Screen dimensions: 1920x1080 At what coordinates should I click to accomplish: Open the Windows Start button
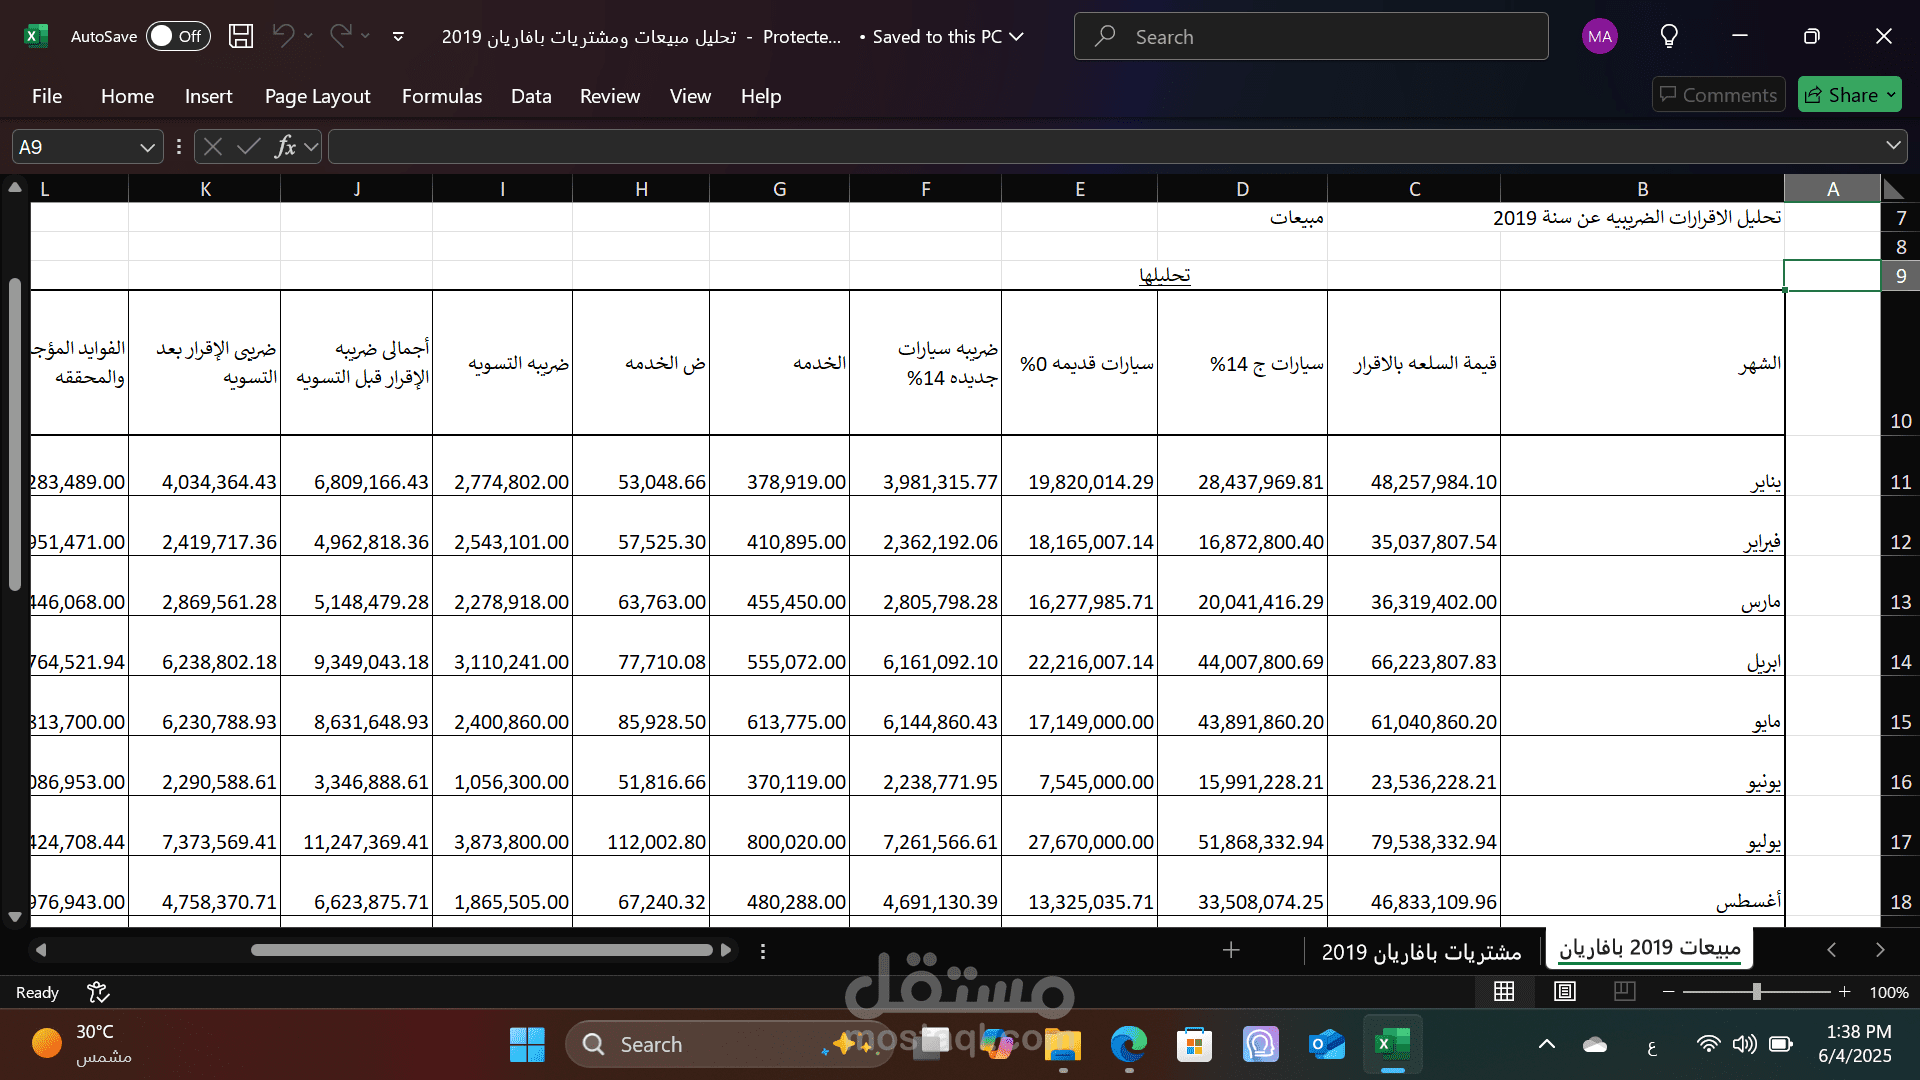pos(527,1044)
